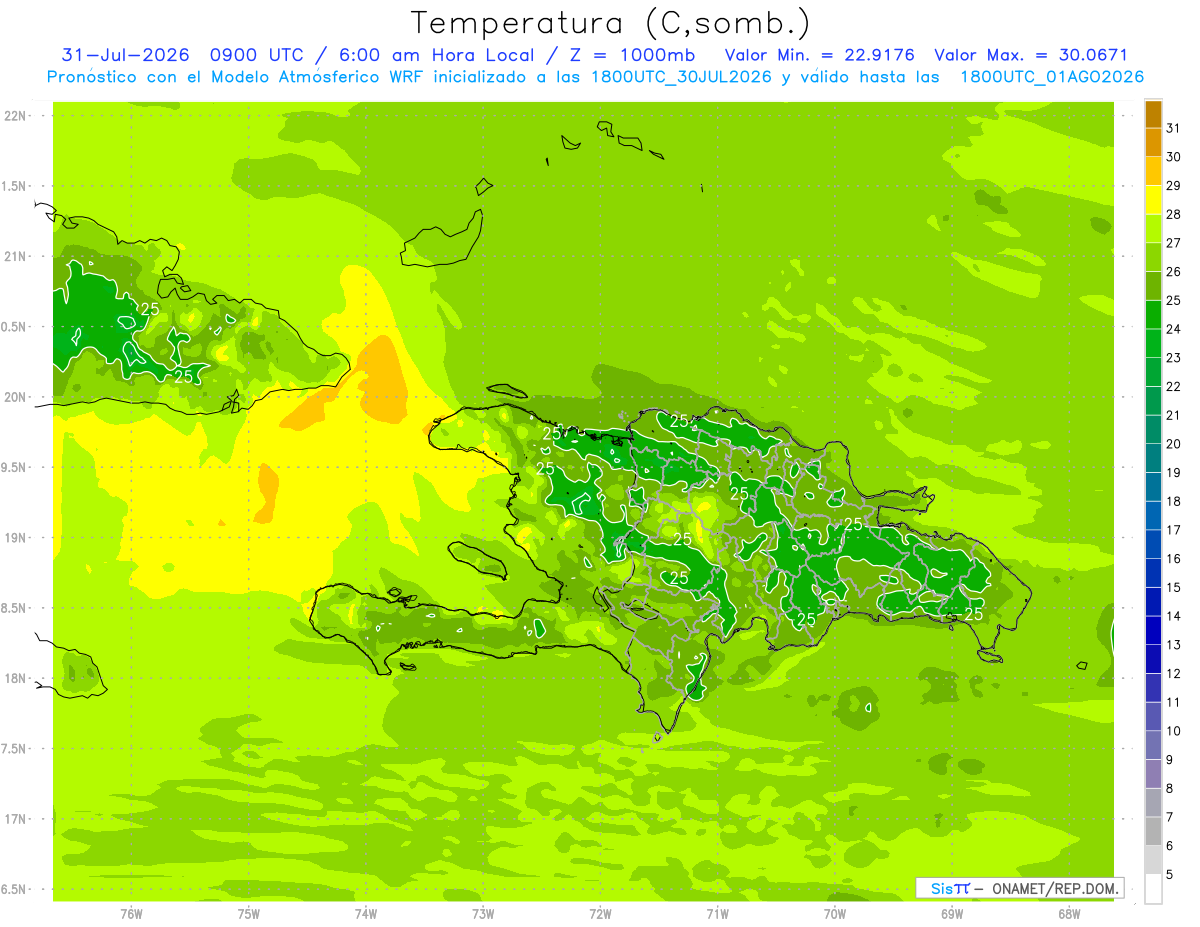Click the 'Temperatura (C,somb.)' chart title
The width and height of the screenshot is (1200, 927).
point(611,23)
